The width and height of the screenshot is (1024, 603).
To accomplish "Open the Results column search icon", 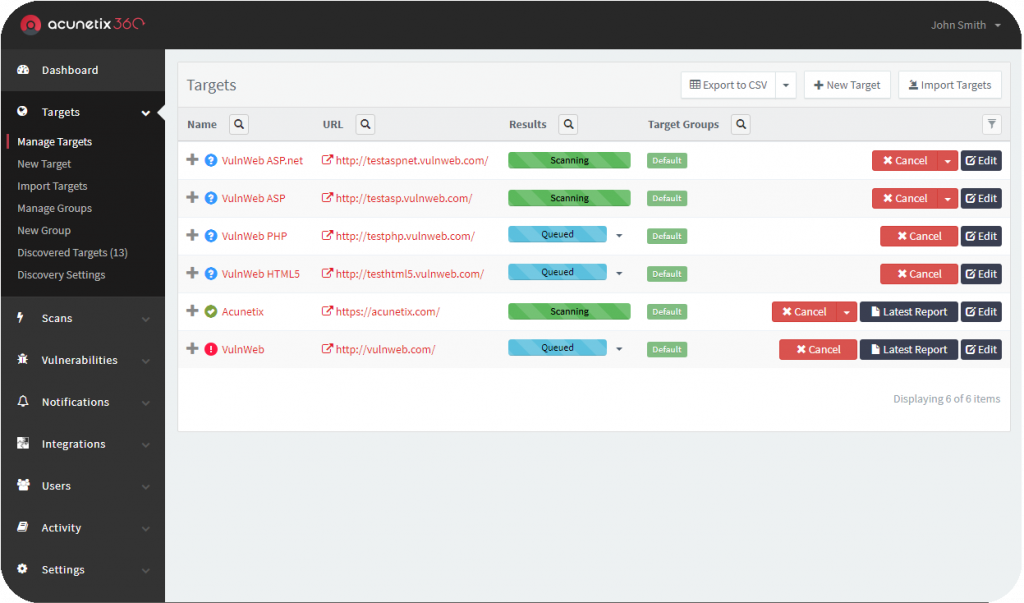I will coord(569,124).
